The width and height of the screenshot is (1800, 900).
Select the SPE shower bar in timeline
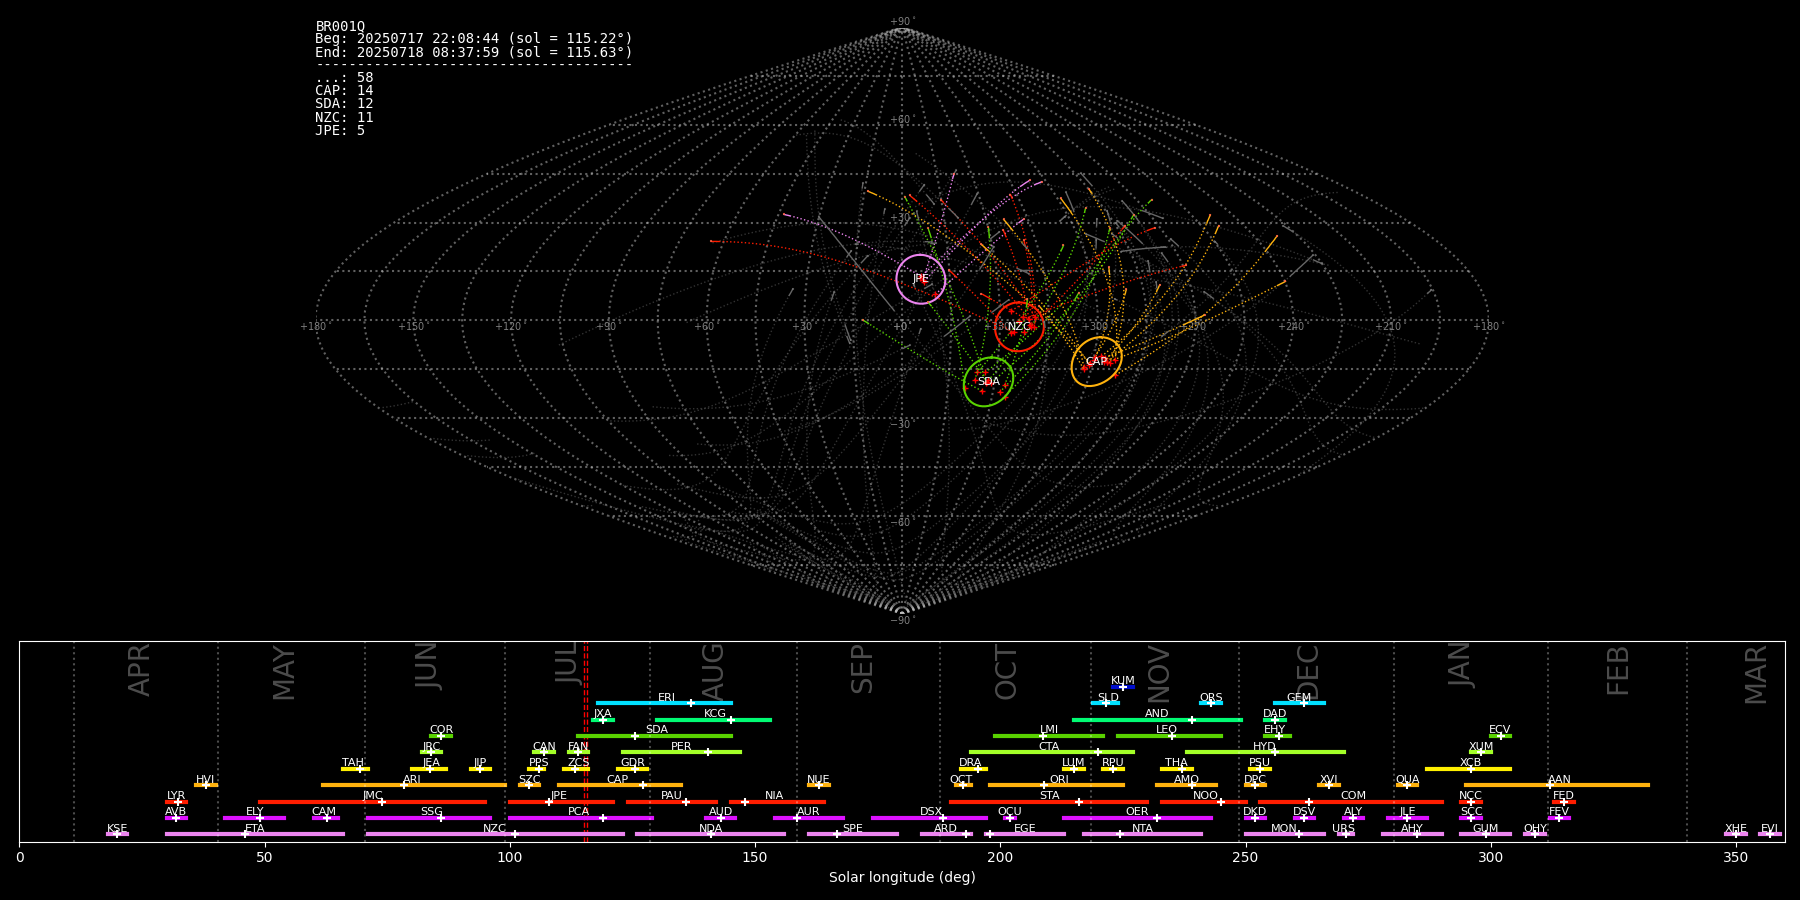pos(853,834)
